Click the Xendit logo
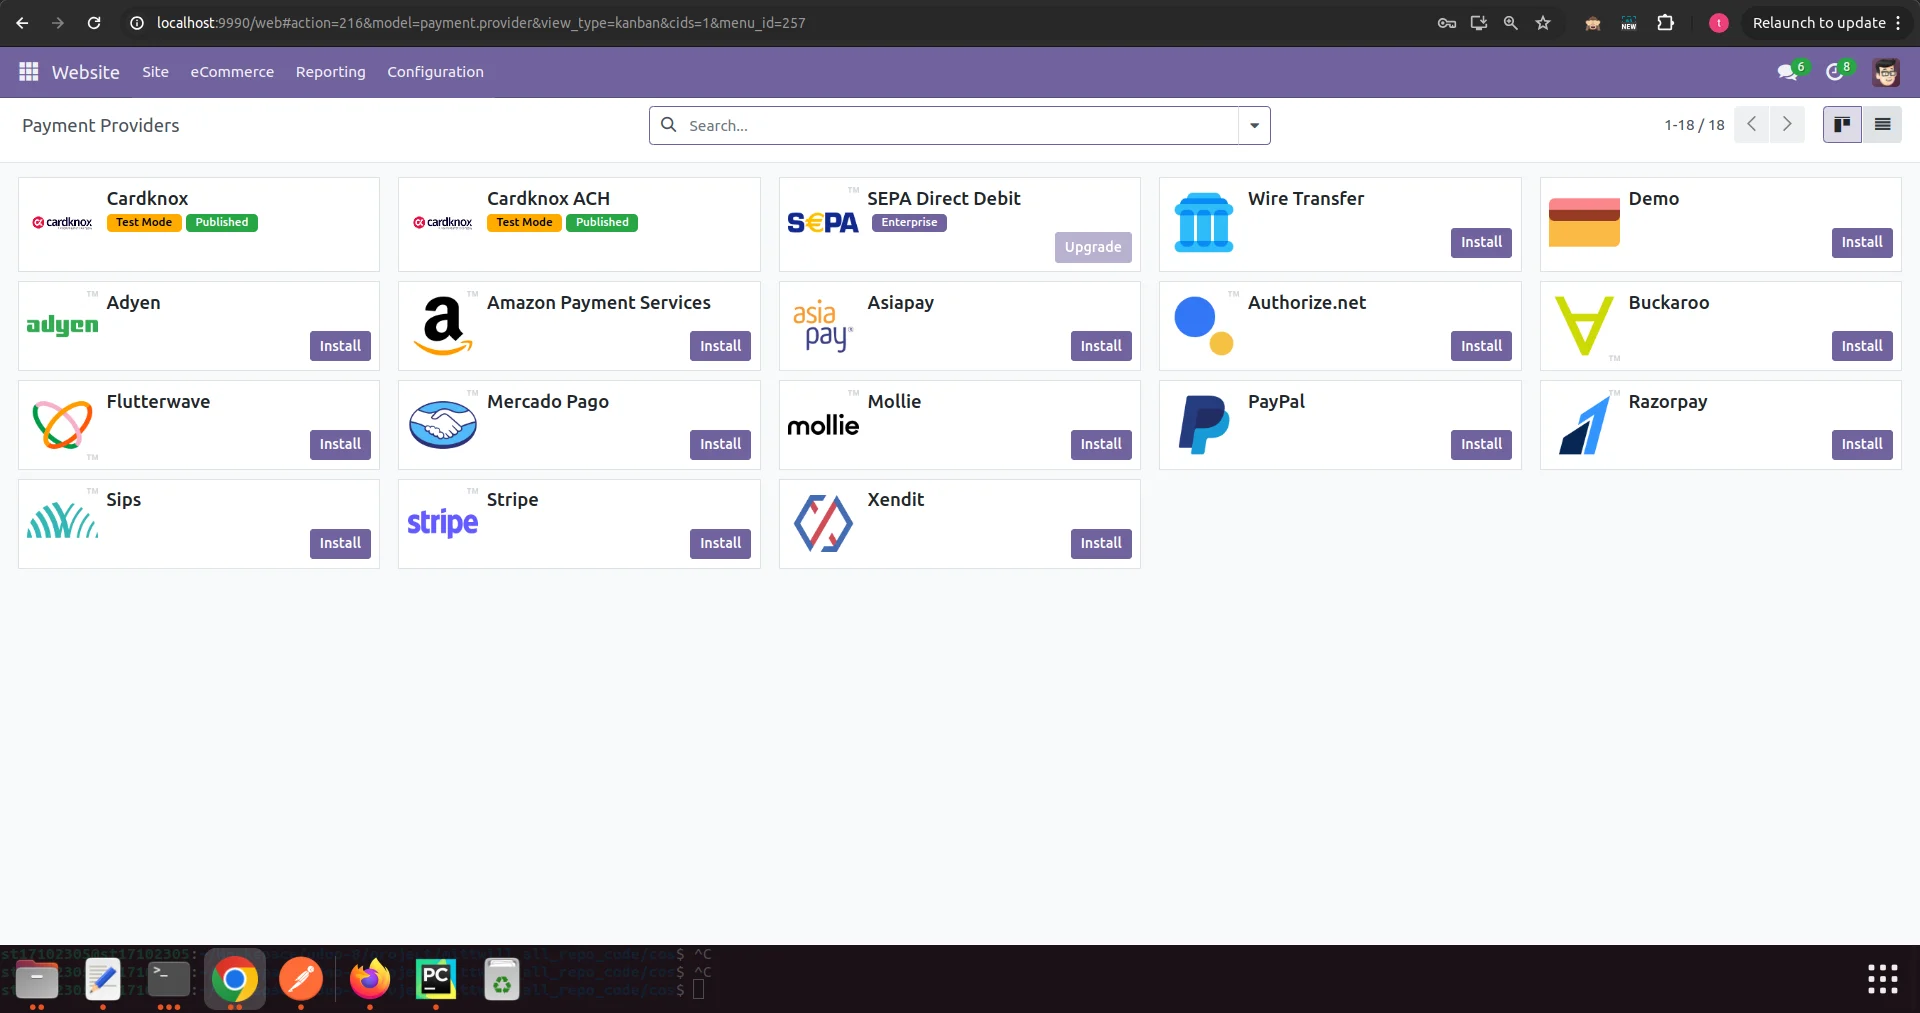The height and width of the screenshot is (1013, 1920). 823,522
